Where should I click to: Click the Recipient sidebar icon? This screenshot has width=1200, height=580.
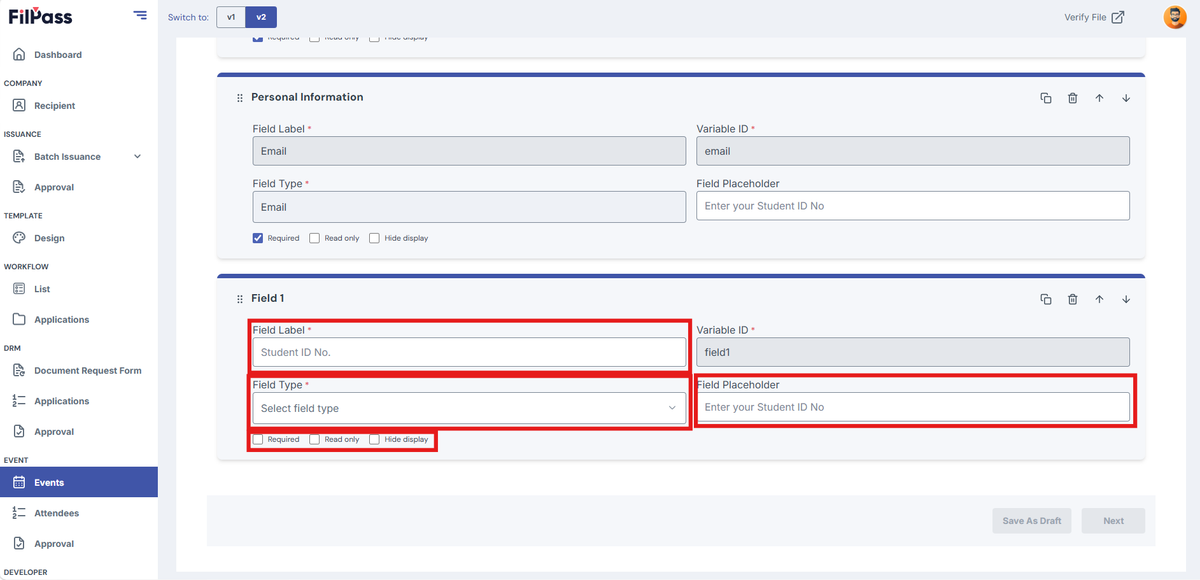pyautogui.click(x=19, y=105)
